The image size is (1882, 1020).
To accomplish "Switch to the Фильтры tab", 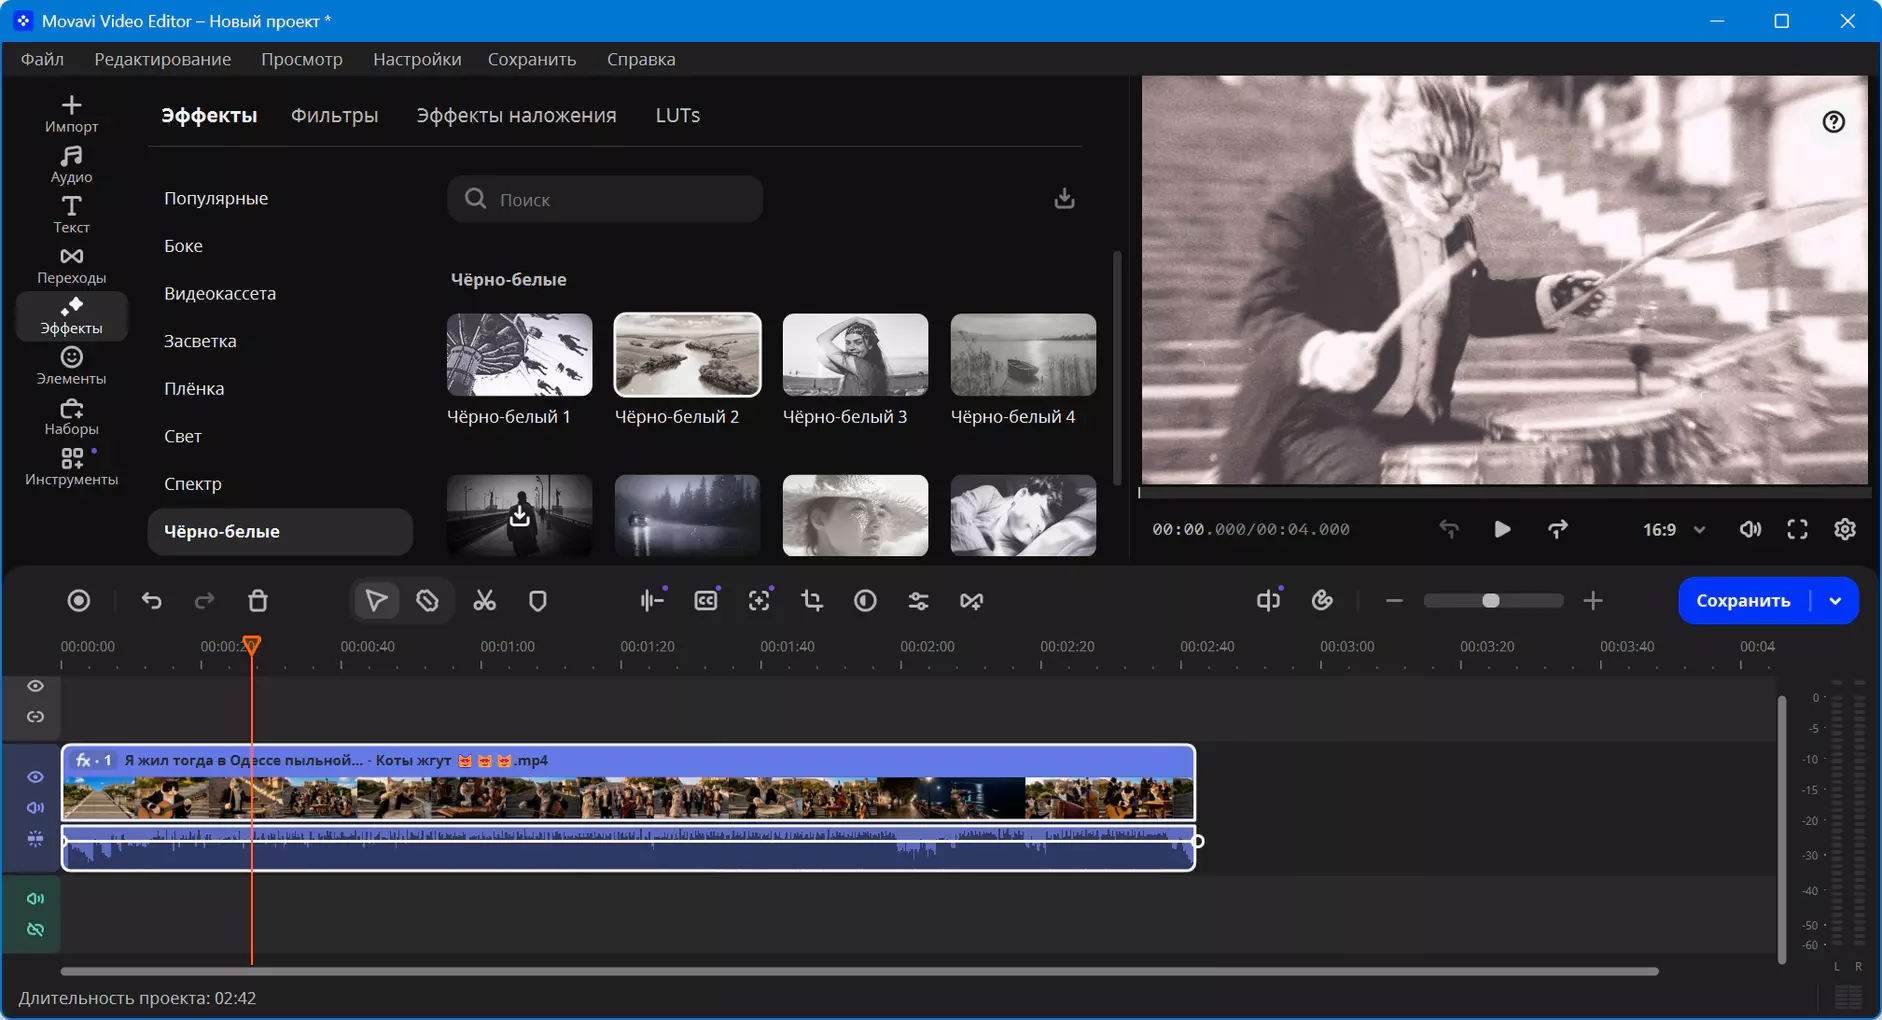I will tap(335, 115).
